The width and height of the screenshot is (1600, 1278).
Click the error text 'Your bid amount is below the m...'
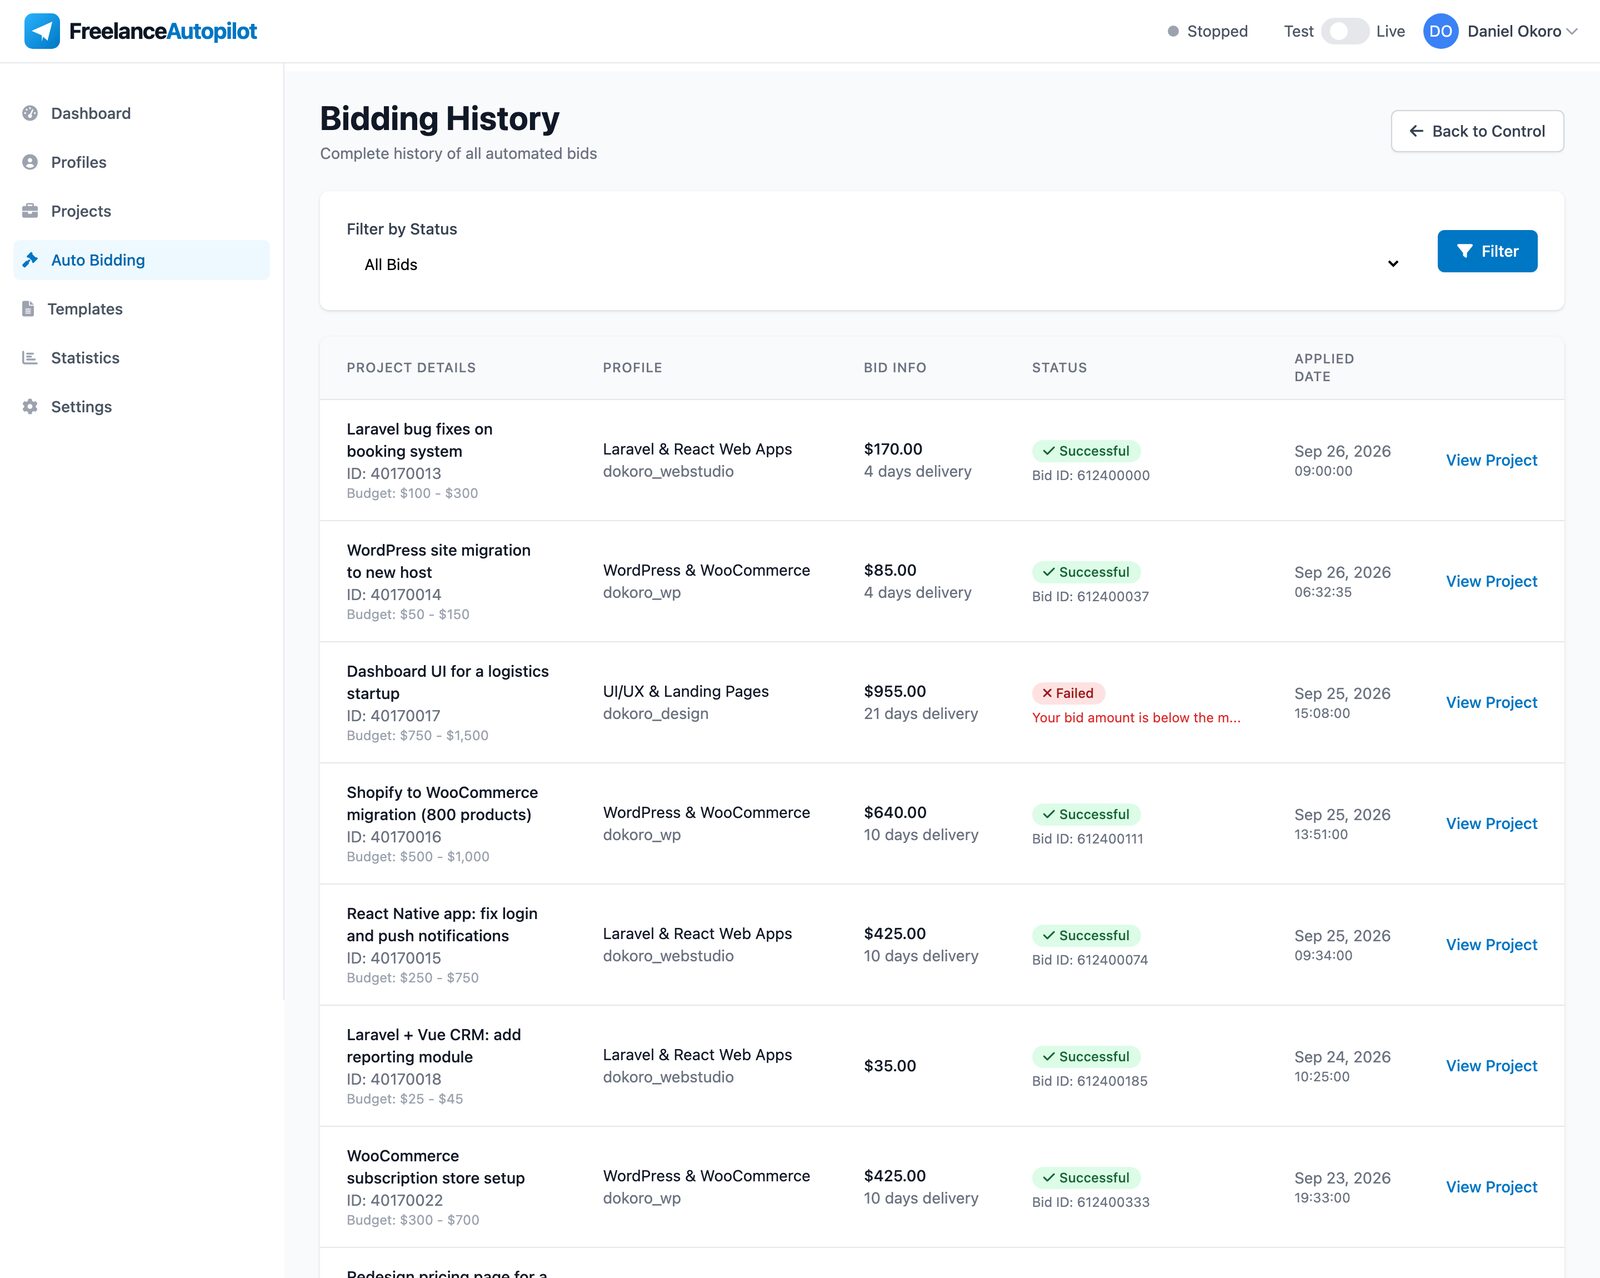(1136, 717)
